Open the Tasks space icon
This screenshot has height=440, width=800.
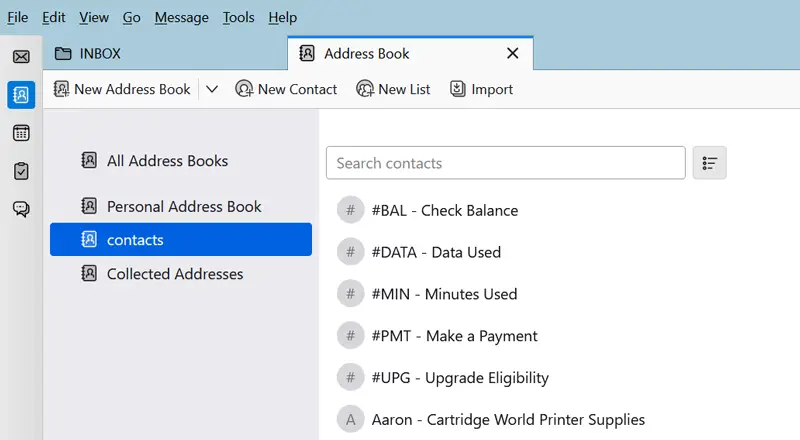21,171
